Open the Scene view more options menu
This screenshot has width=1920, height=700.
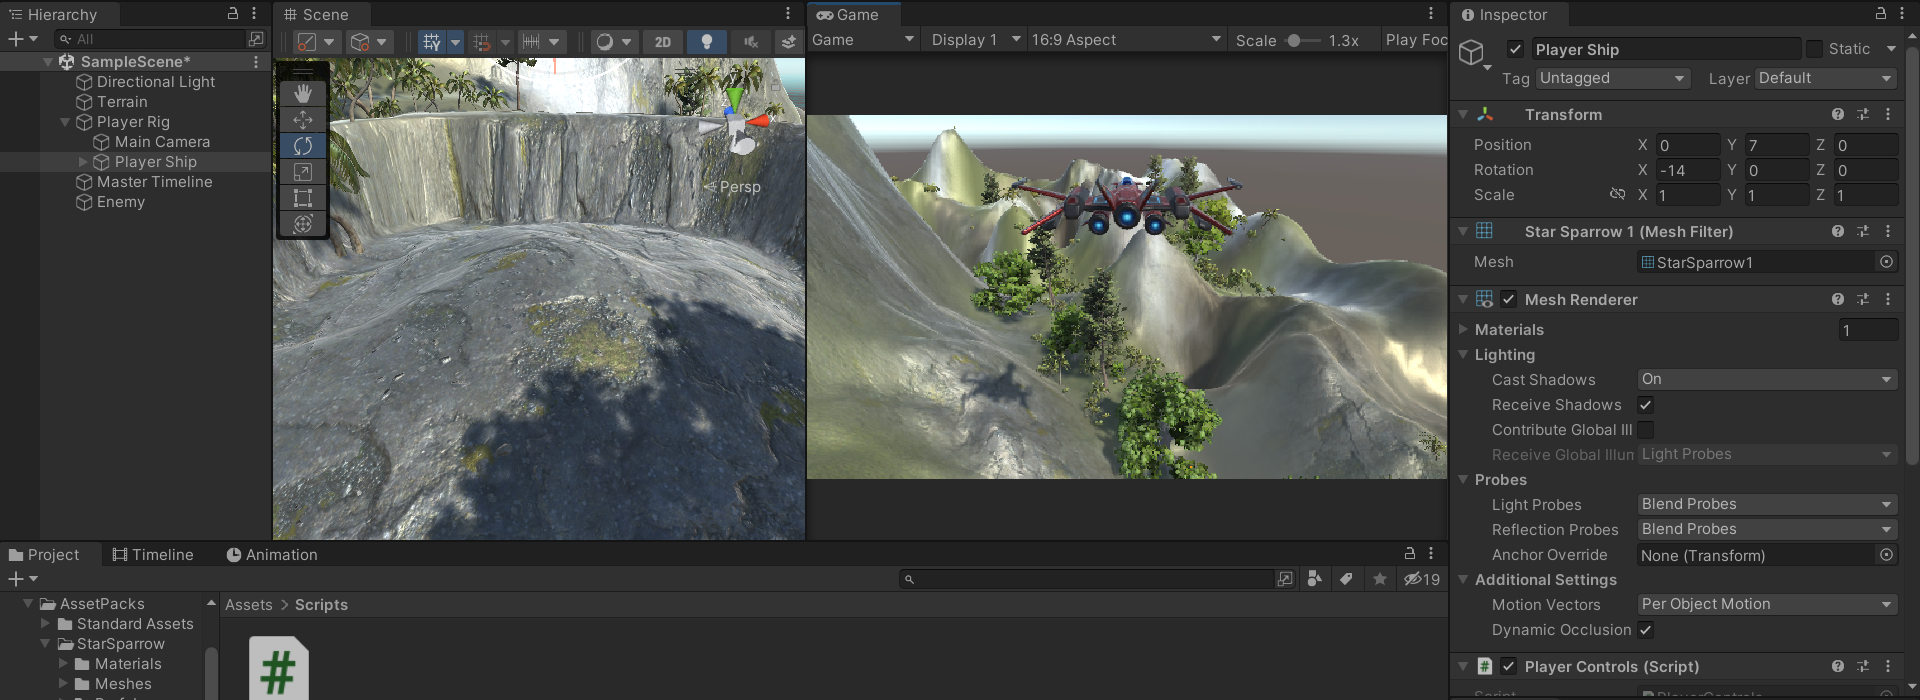tap(788, 14)
